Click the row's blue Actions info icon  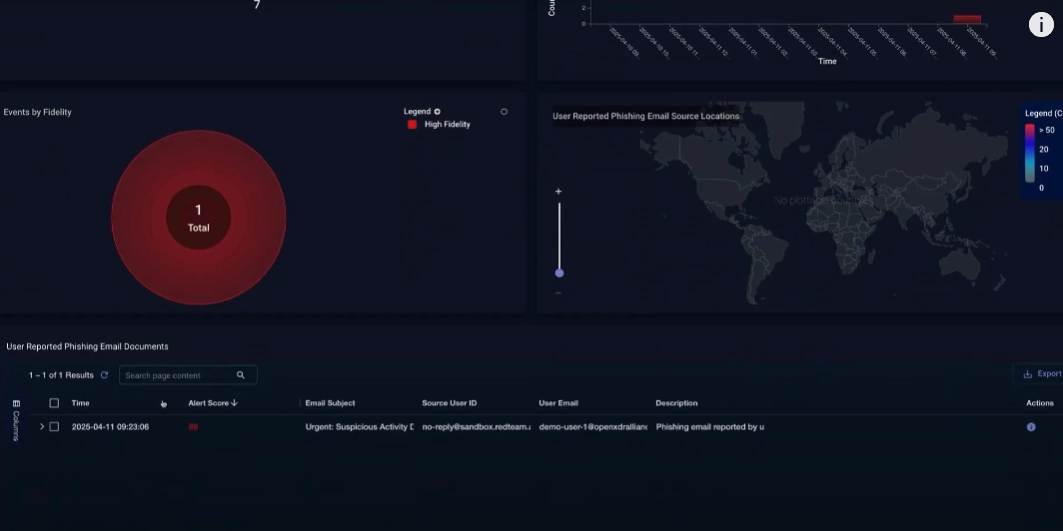pos(1031,427)
